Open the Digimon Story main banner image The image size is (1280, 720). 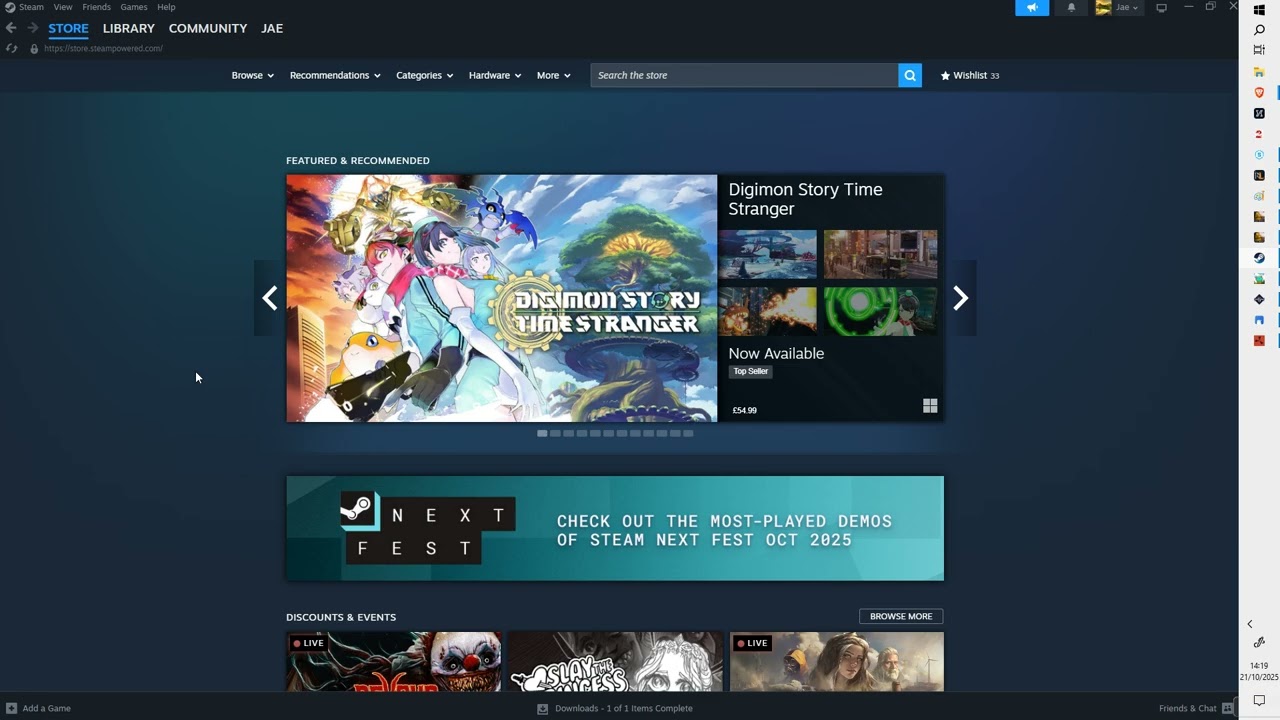tap(501, 298)
